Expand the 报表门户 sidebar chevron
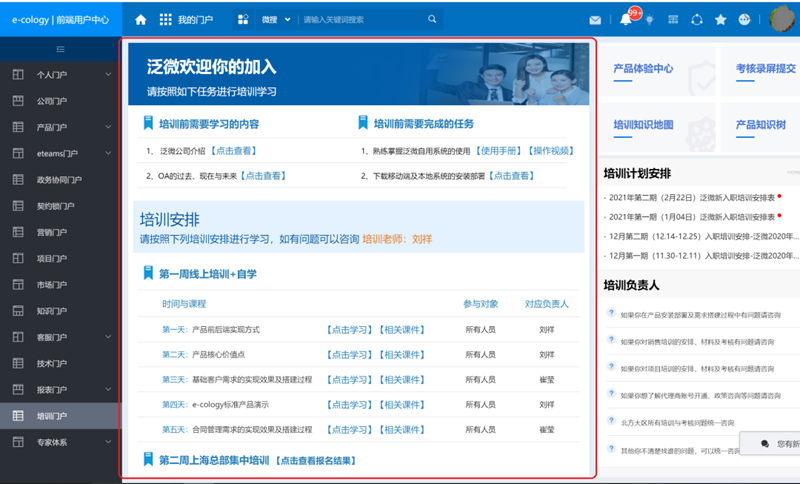The image size is (800, 484). 108,390
